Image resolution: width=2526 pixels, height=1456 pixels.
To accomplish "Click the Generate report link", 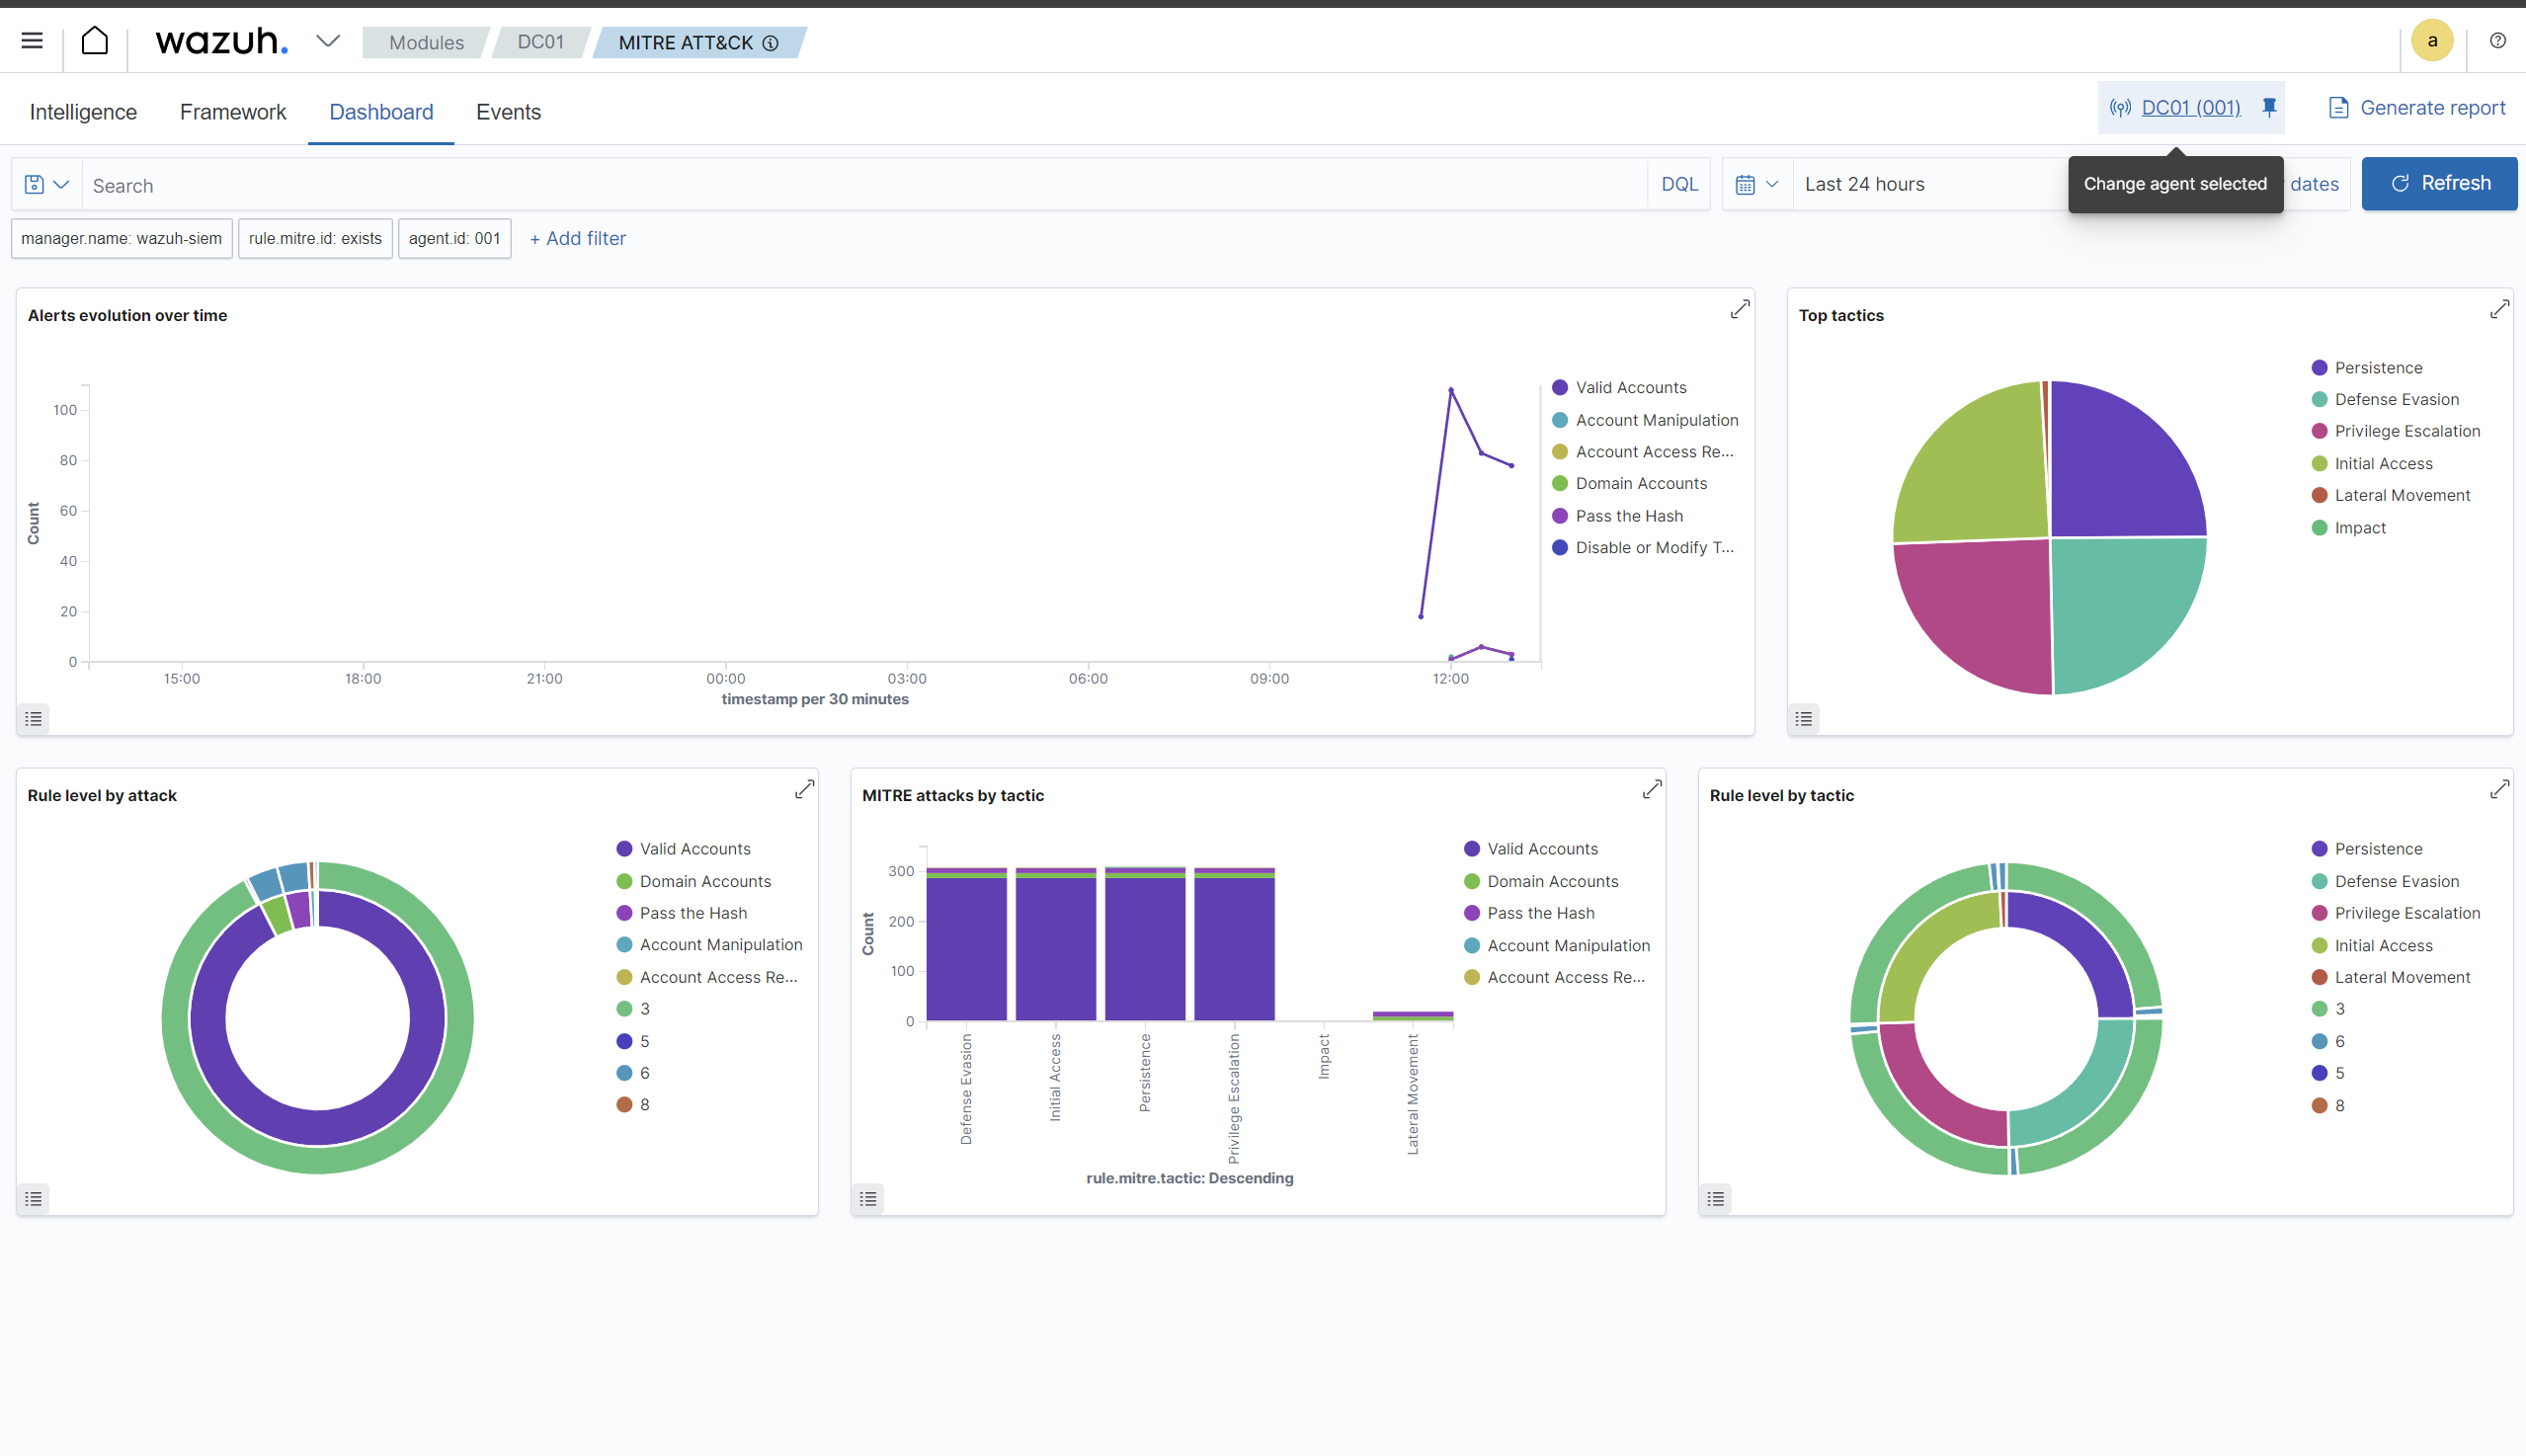I will tap(2417, 107).
